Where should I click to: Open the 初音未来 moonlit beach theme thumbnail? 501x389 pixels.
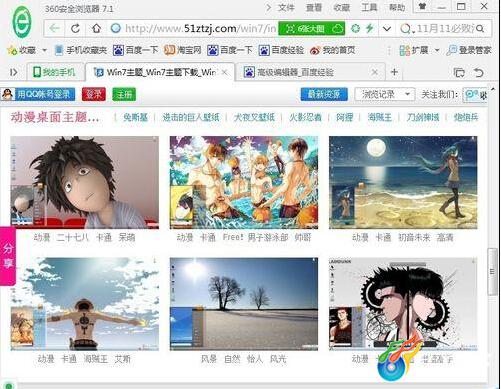[x=403, y=182]
